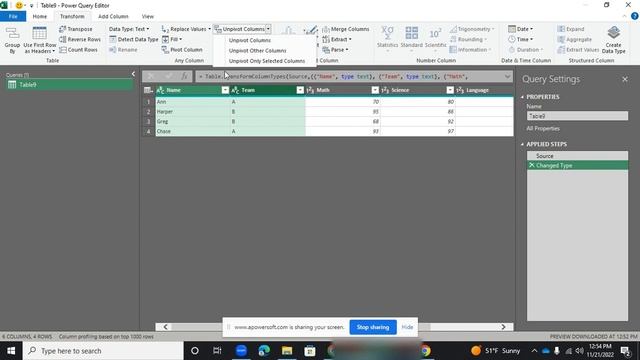Open Microsoft Edge from taskbar
This screenshot has height=360, width=640.
coord(264,351)
